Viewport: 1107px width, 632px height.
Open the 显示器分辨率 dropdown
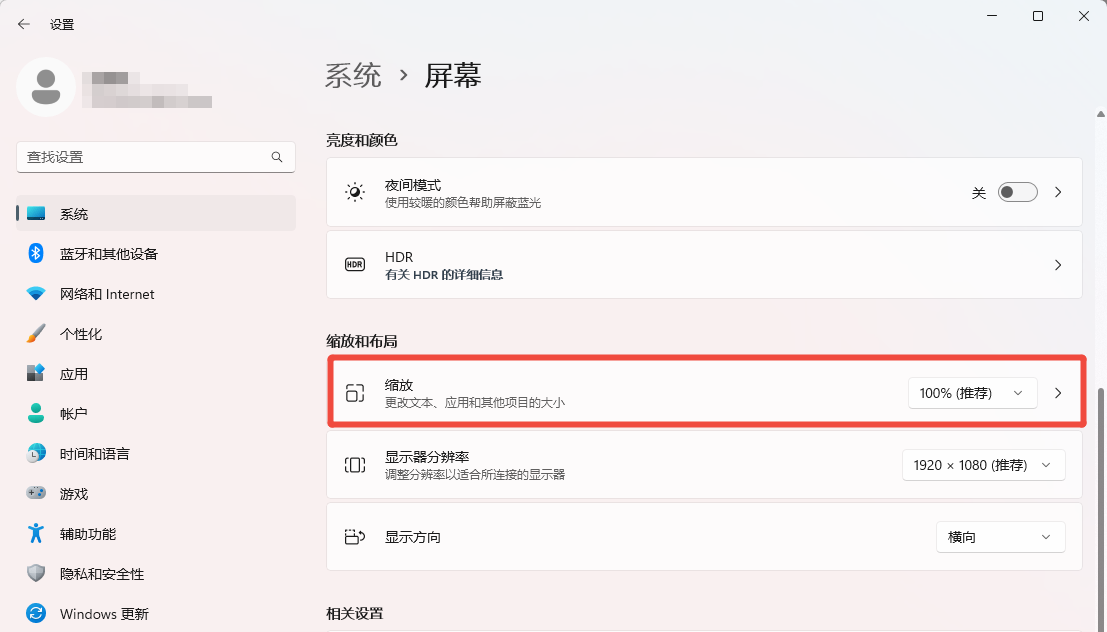point(983,465)
